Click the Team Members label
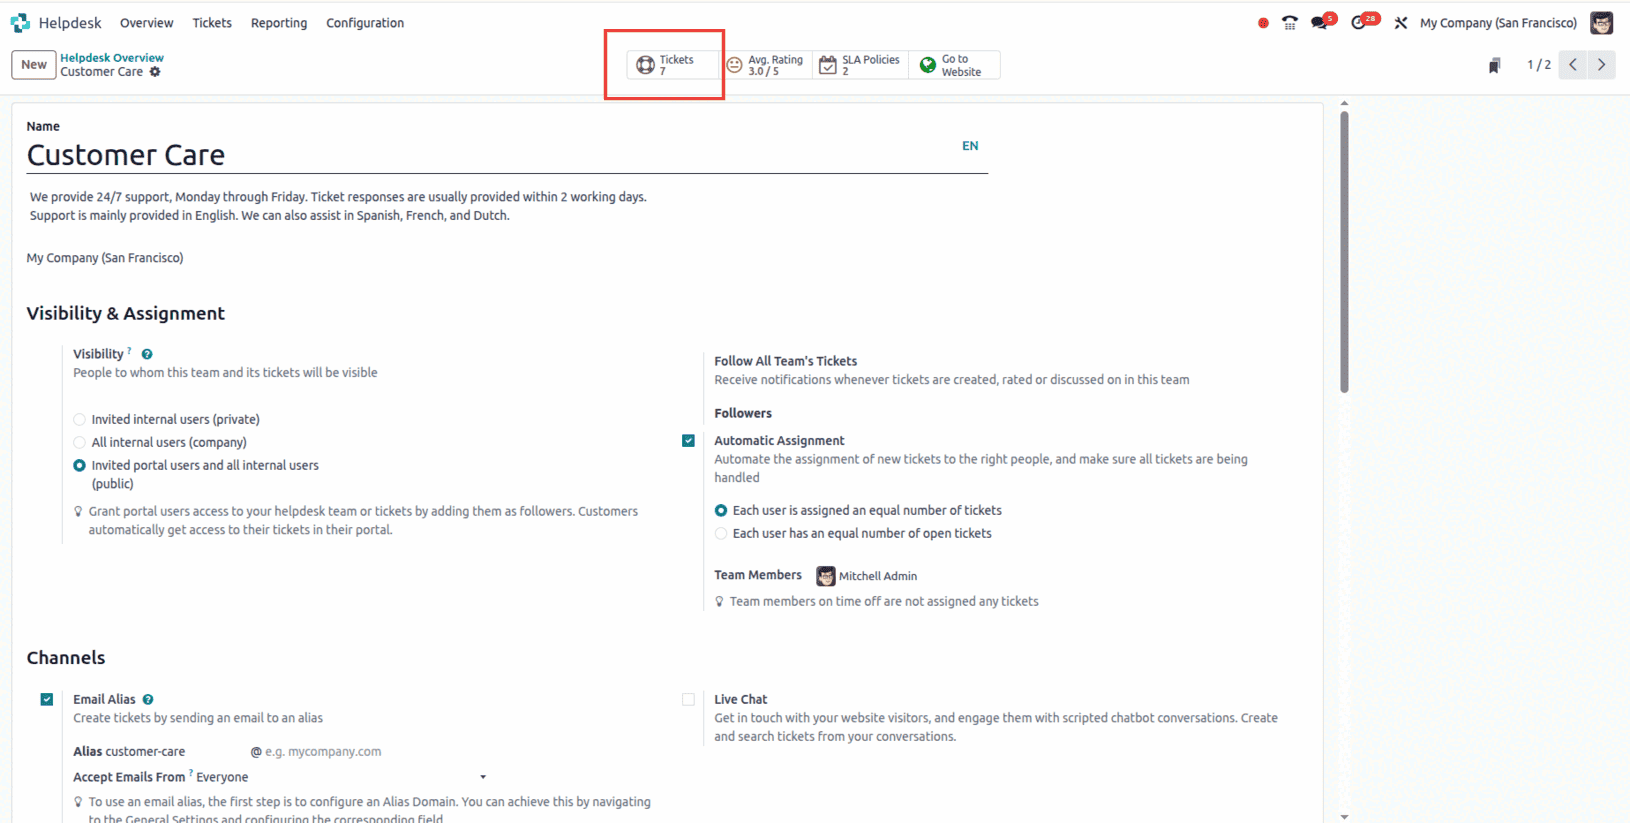1630x823 pixels. (x=758, y=575)
